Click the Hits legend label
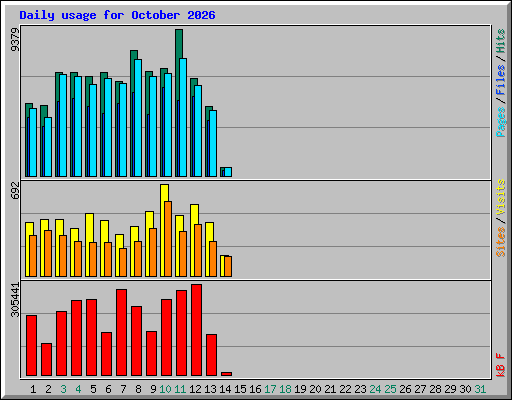Viewport: 512px width, 400px height. click(500, 41)
